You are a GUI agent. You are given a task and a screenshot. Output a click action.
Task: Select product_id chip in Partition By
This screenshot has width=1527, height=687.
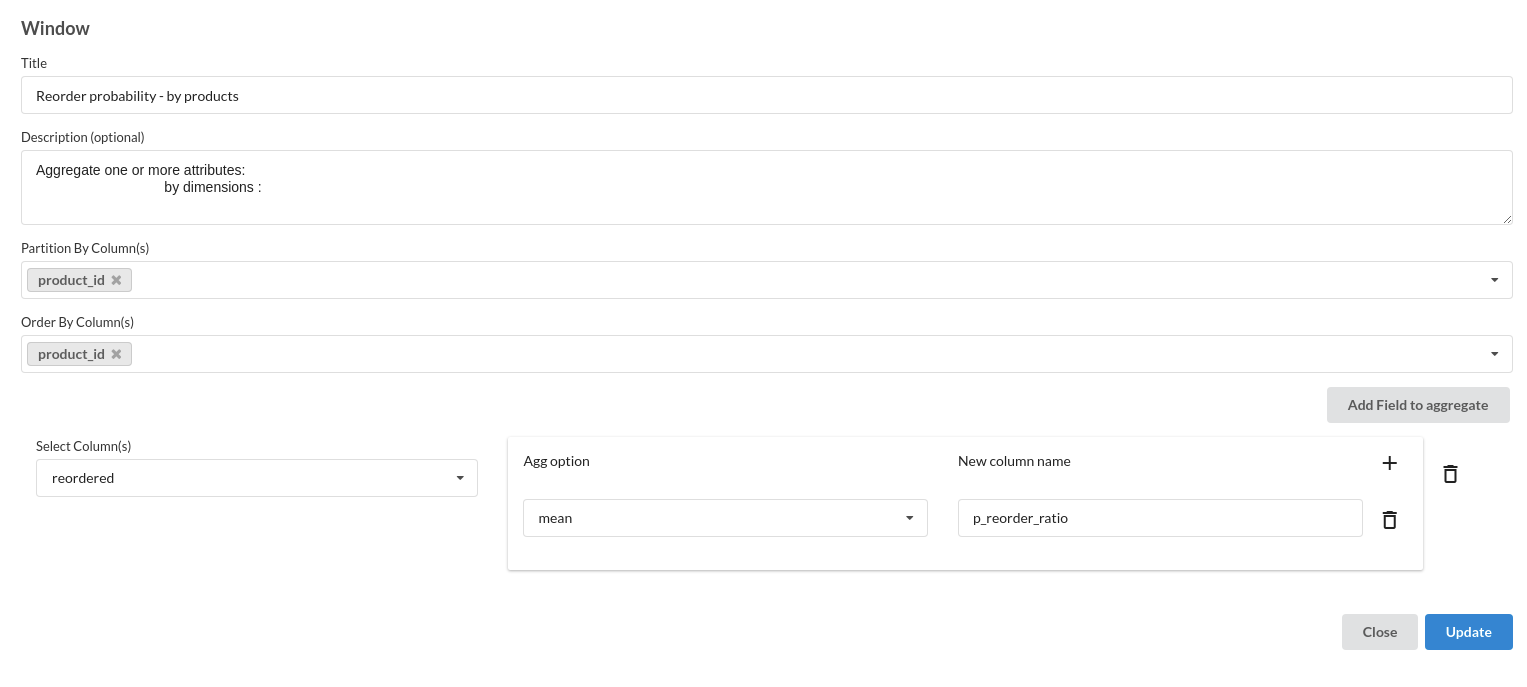coord(71,280)
